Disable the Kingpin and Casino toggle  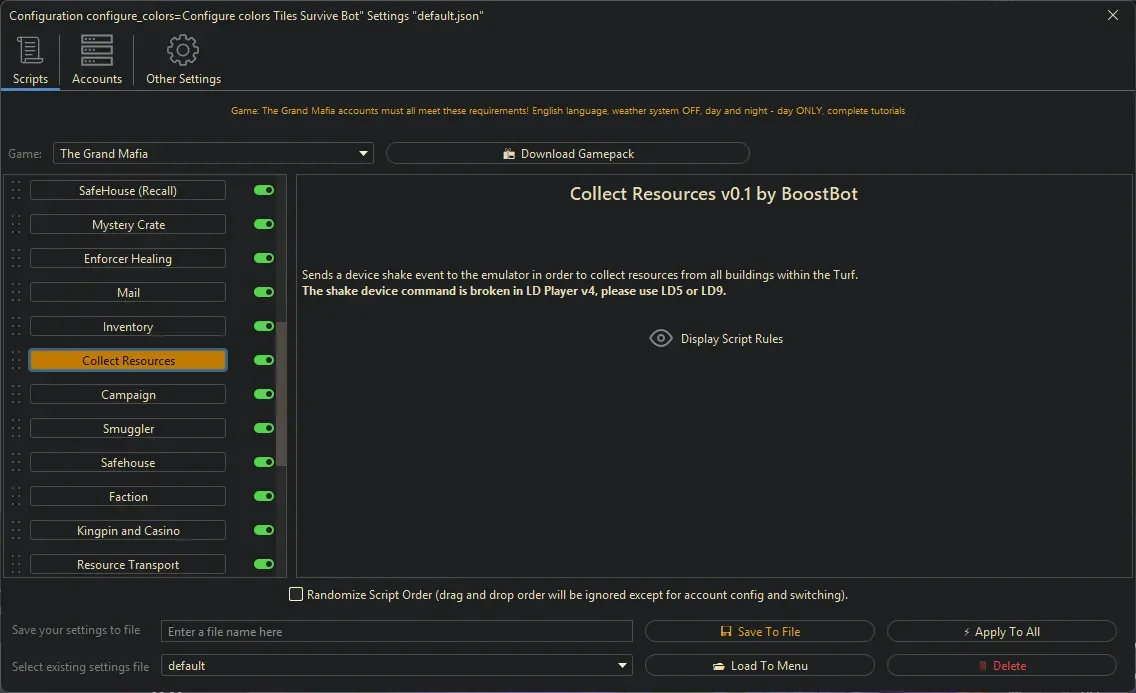pyautogui.click(x=264, y=530)
